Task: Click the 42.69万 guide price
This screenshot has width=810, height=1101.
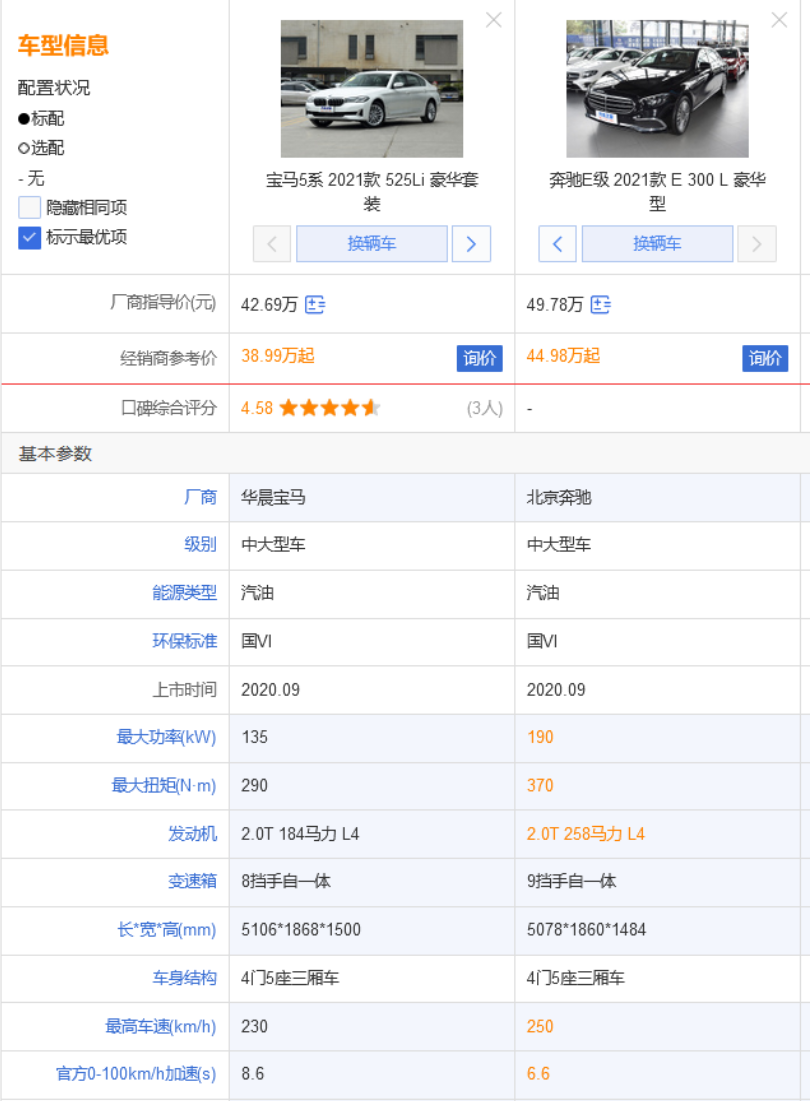Action: pyautogui.click(x=270, y=305)
